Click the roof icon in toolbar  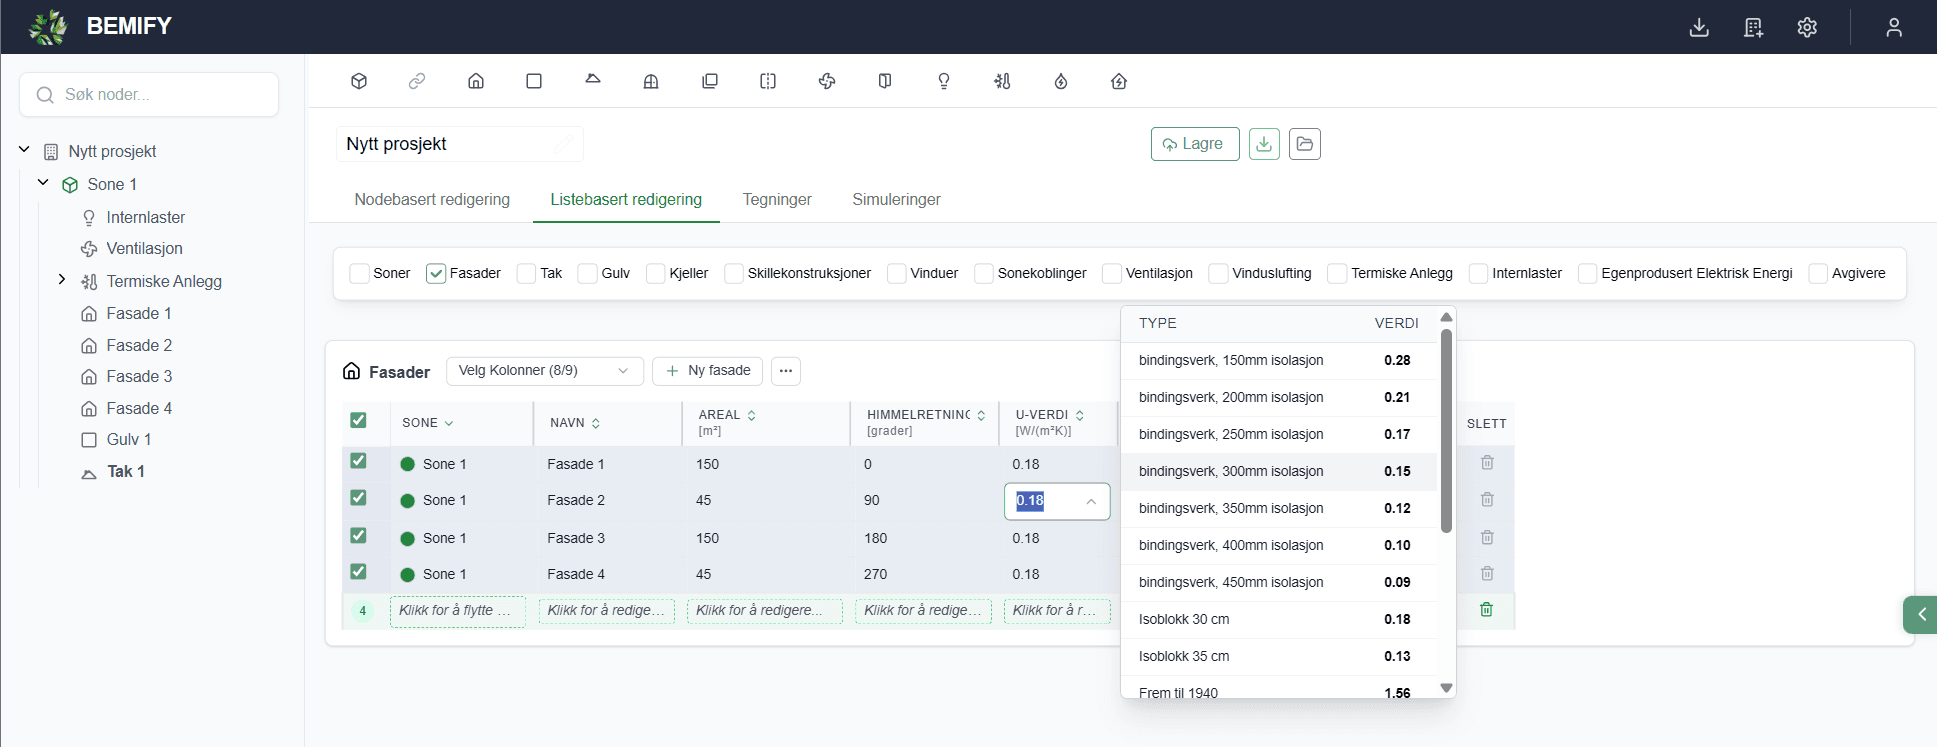click(593, 78)
